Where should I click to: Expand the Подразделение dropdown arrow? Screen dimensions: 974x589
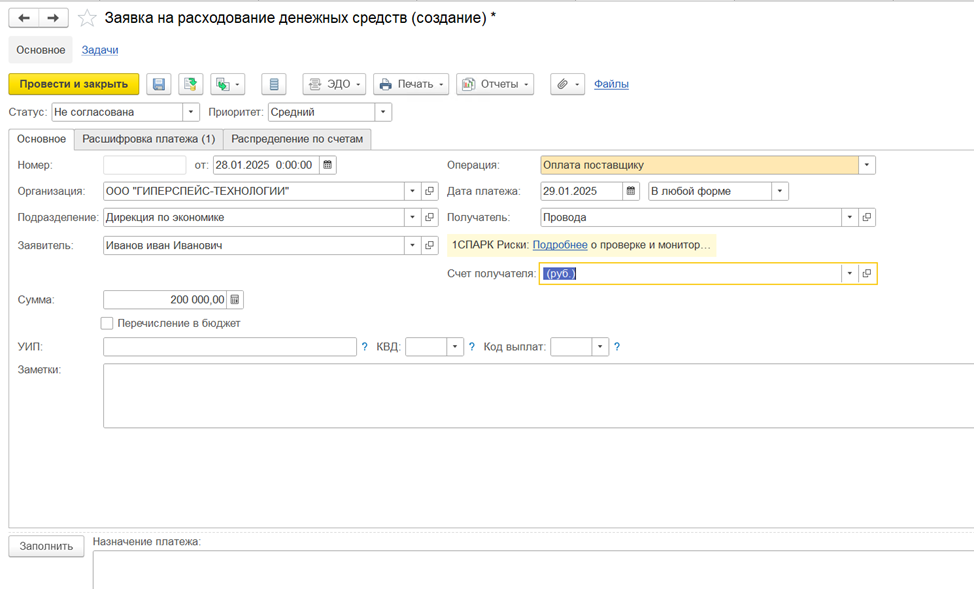point(412,217)
